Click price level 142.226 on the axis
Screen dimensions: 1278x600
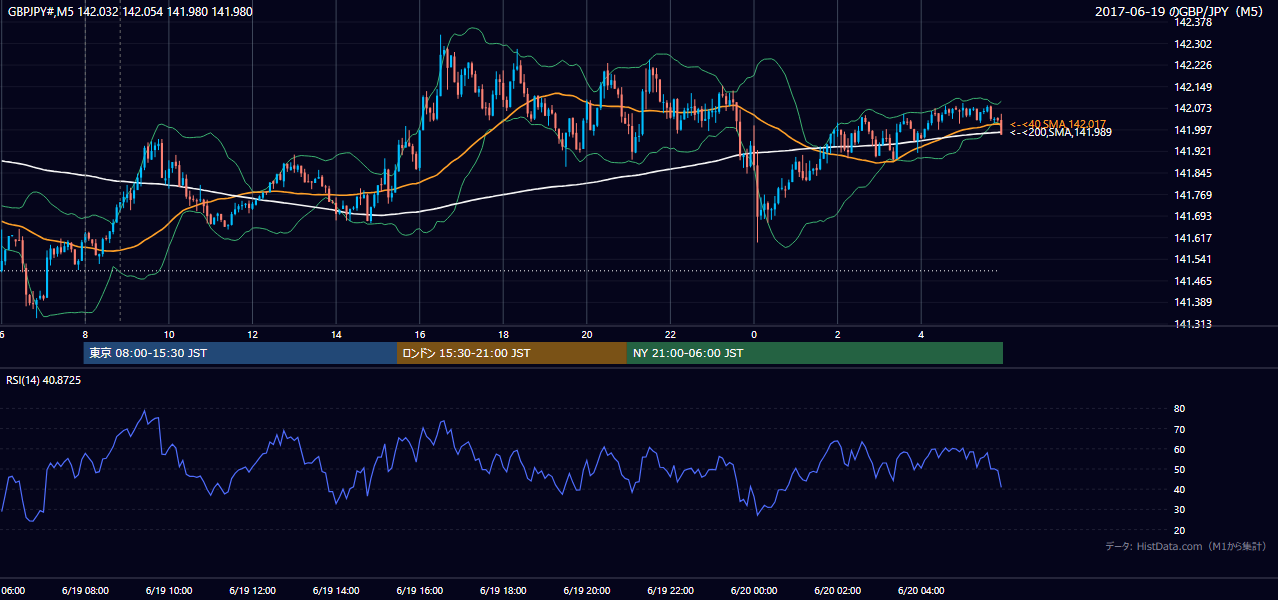point(1193,66)
